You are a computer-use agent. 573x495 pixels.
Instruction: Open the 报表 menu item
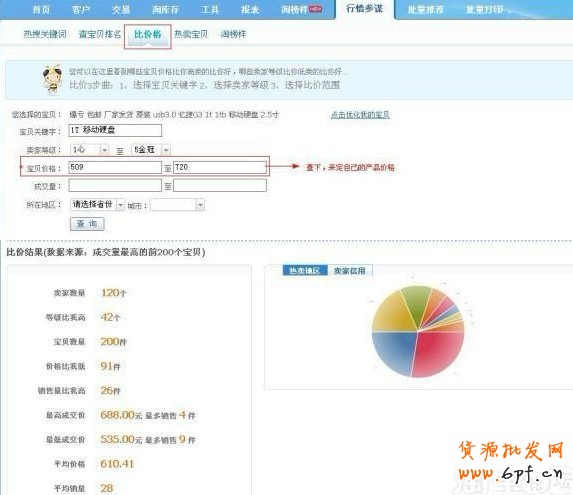pyautogui.click(x=250, y=9)
